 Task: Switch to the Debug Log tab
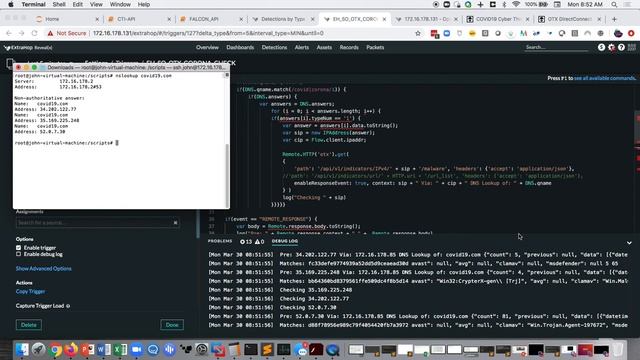(x=285, y=241)
